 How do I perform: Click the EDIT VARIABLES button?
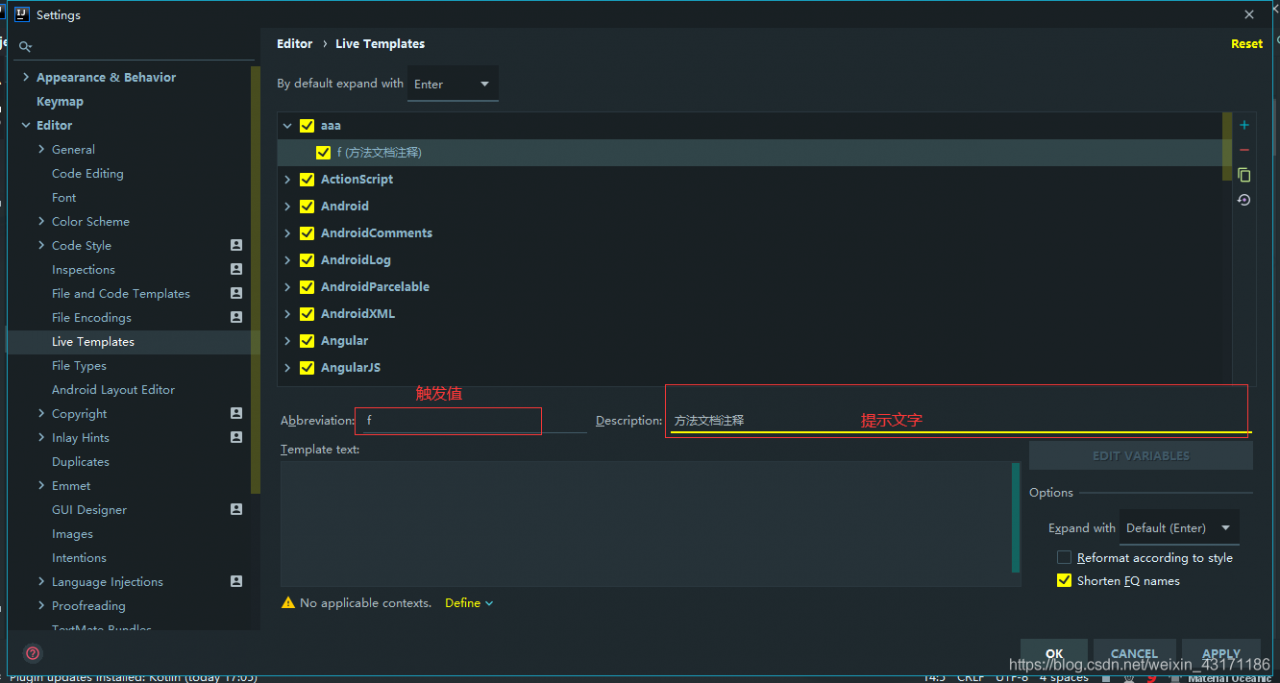(x=1140, y=455)
